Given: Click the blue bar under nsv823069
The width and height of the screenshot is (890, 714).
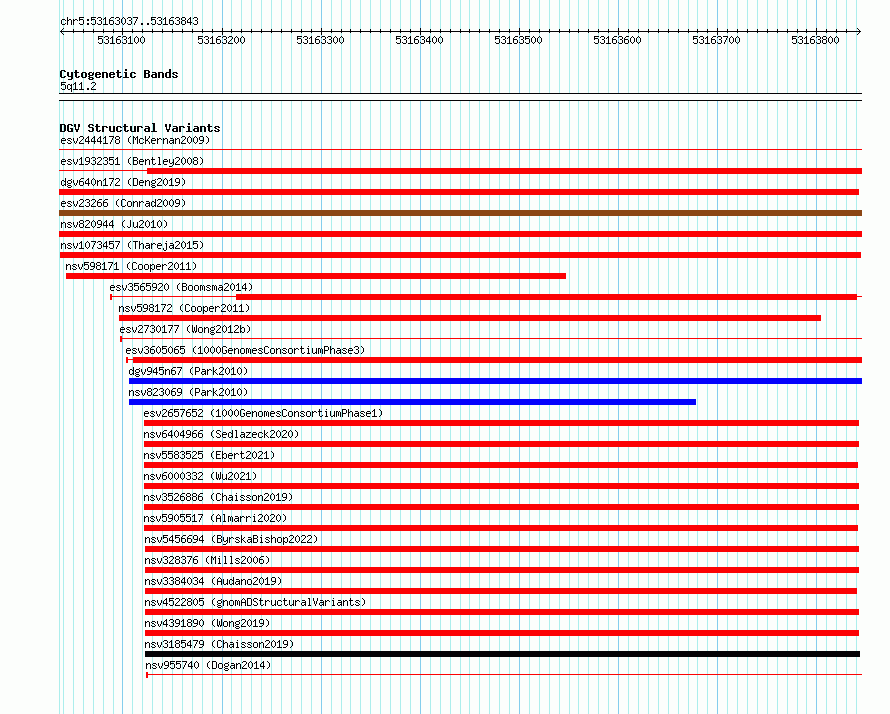Looking at the screenshot, I should 413,402.
